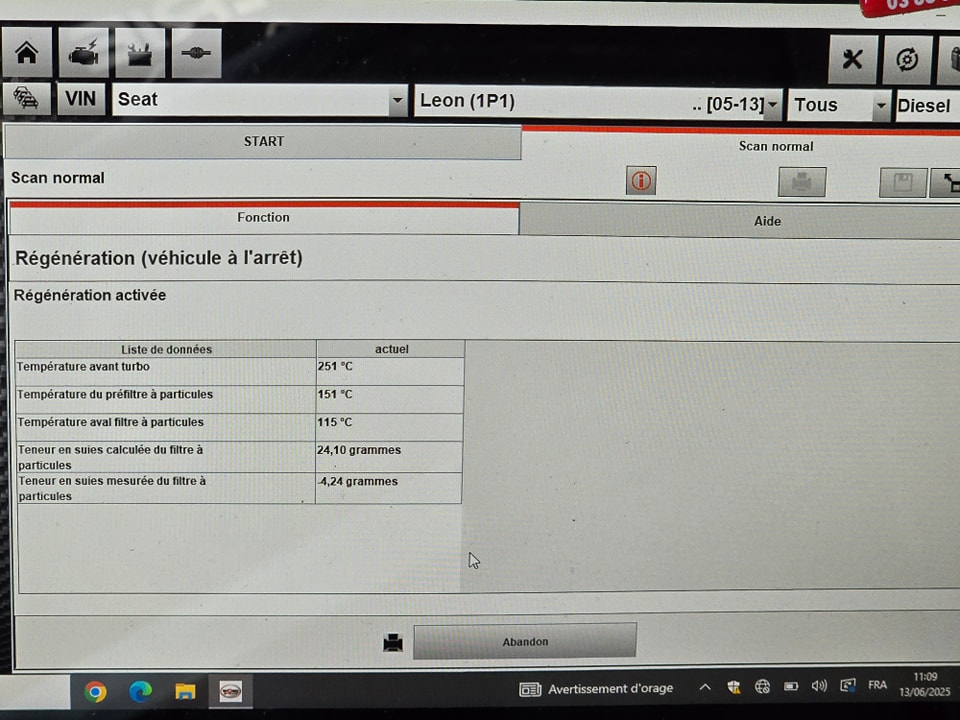Screen dimensions: 960x720
Task: Go to the Home screen icon
Action: point(26,53)
